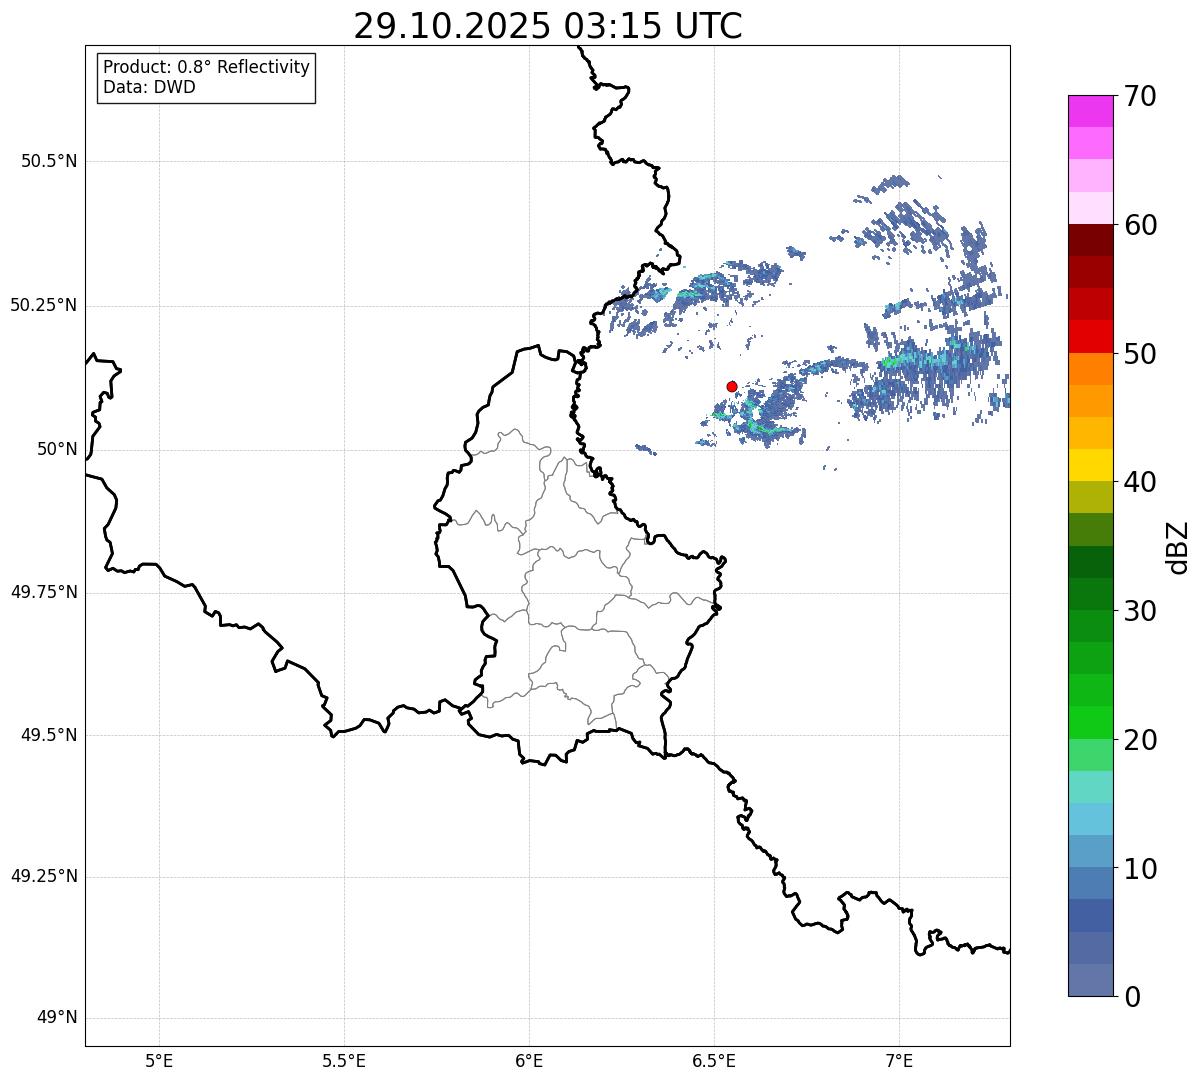Click the 6°E longitude label
This screenshot has height=1081, width=1202.
(529, 1061)
